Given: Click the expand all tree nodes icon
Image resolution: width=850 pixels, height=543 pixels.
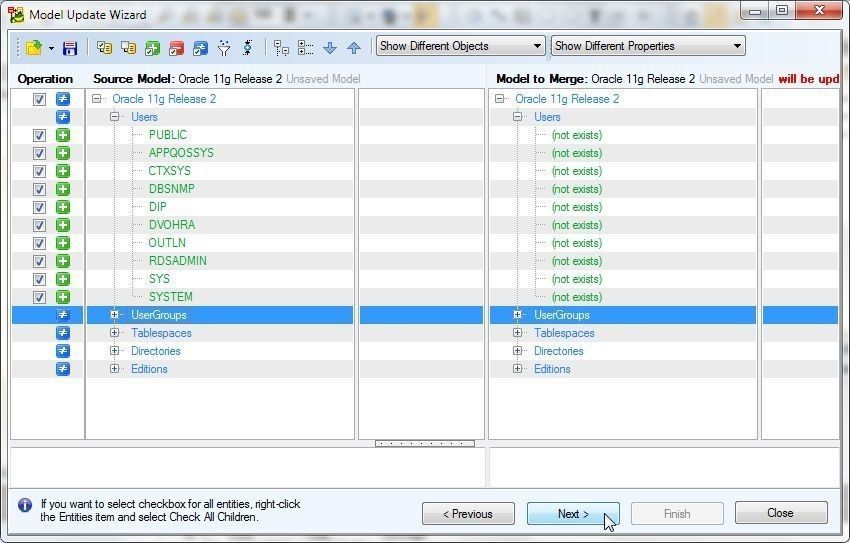Looking at the screenshot, I should click(x=305, y=48).
